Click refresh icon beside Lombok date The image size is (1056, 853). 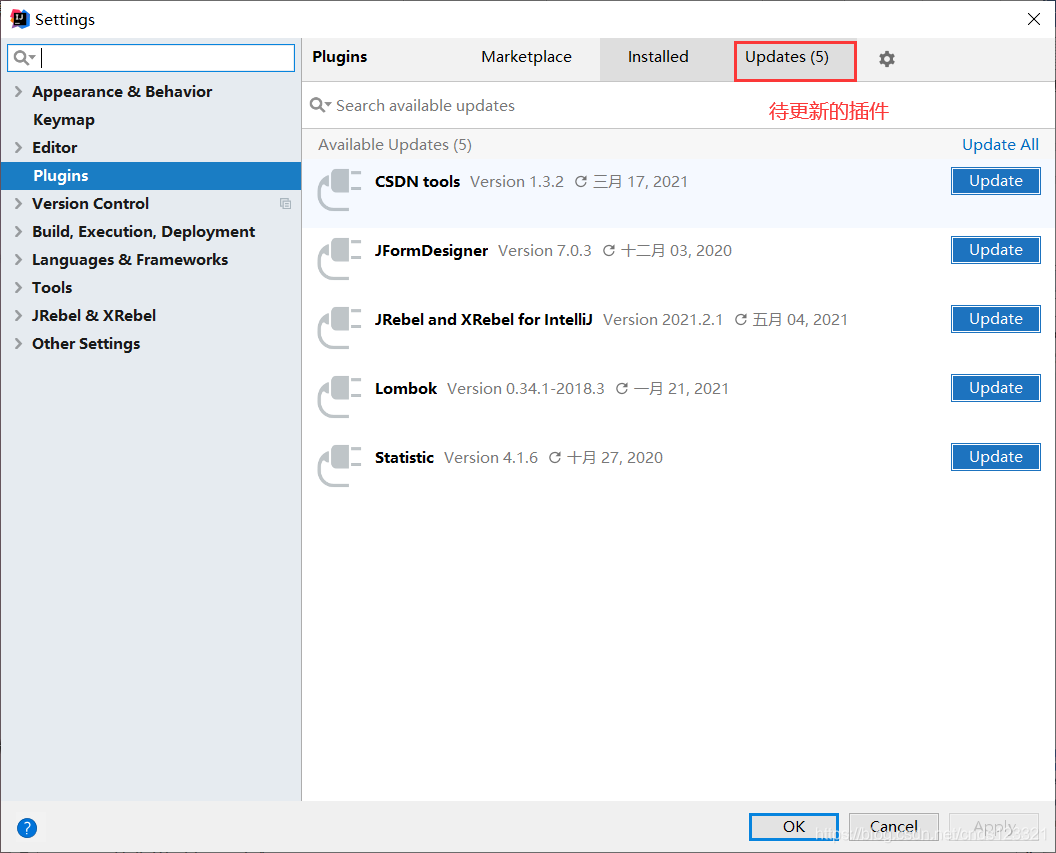[x=622, y=388]
